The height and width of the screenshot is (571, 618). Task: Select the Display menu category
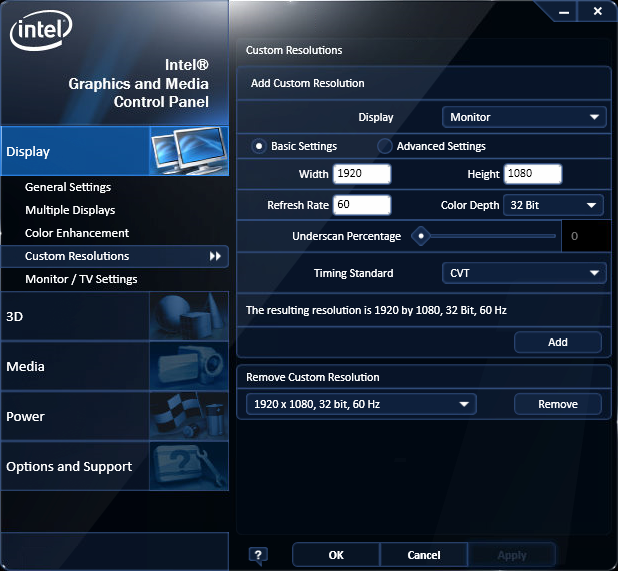click(x=115, y=151)
